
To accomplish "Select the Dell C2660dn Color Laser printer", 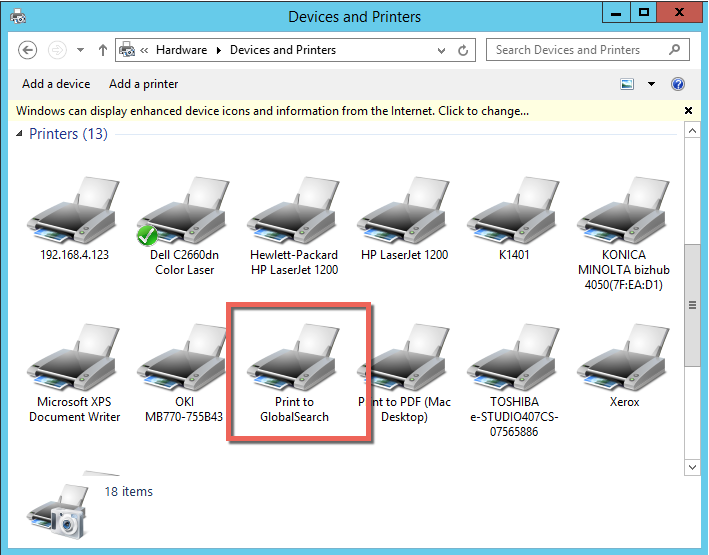I will point(184,213).
